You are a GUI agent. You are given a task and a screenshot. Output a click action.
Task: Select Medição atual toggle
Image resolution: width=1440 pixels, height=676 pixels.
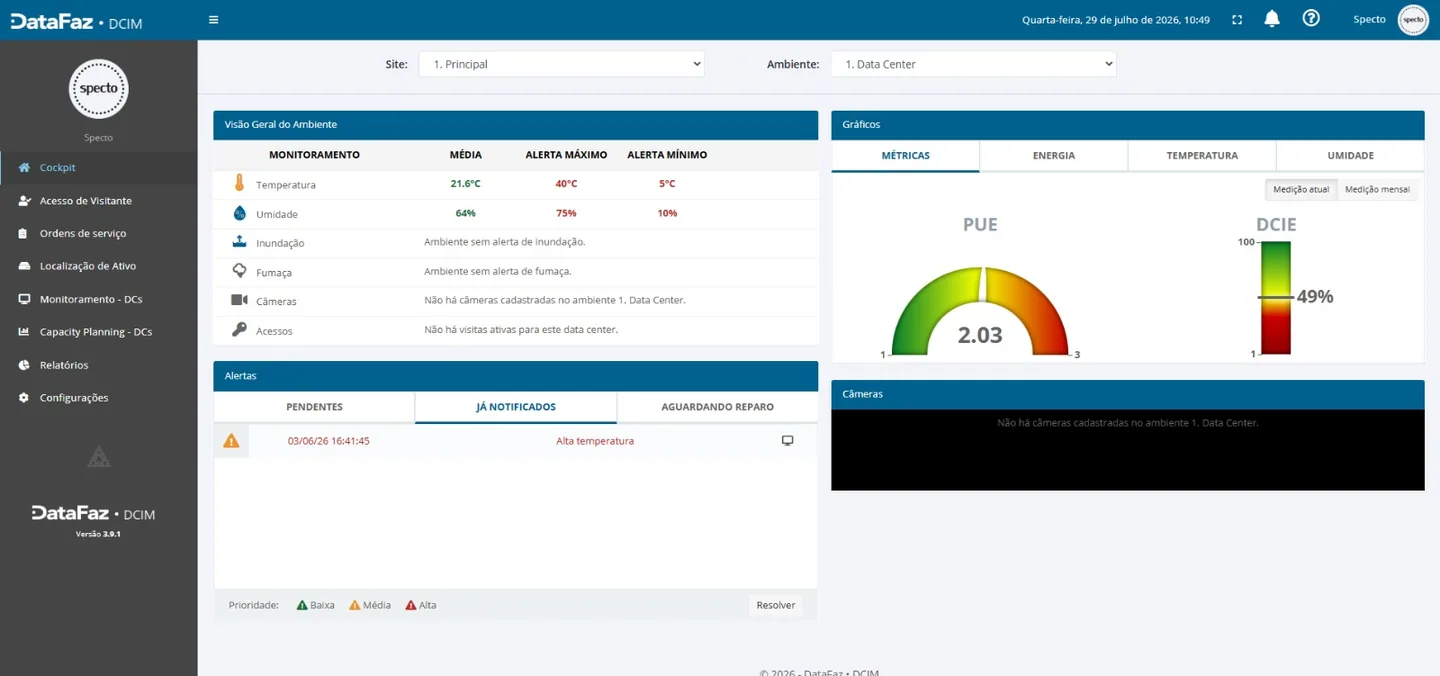tap(1301, 189)
